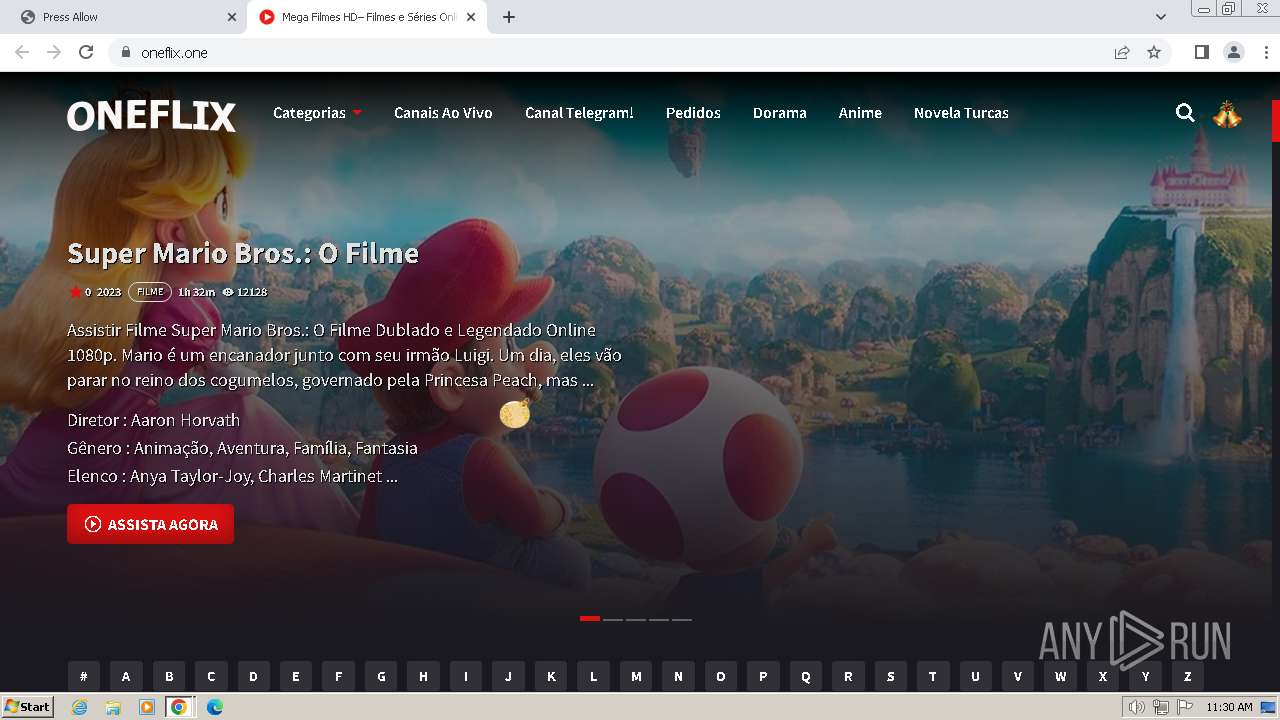
Task: Filter titles by the # symbol
Action: (x=84, y=676)
